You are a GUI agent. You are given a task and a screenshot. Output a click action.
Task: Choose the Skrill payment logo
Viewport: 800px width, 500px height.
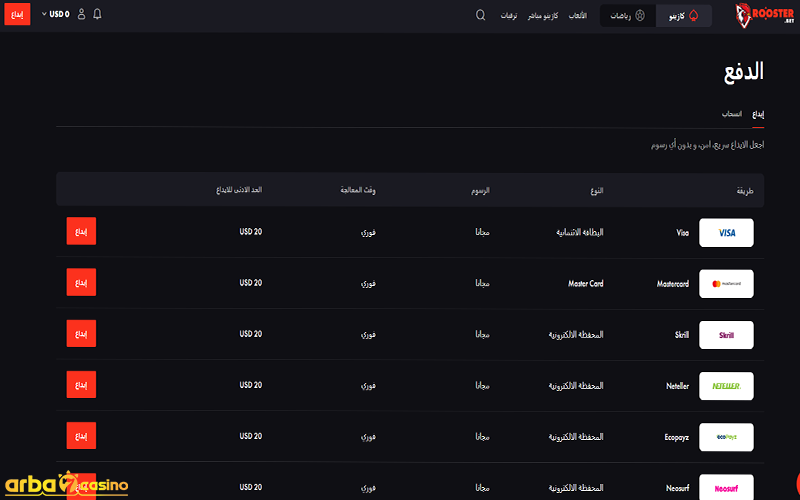pyautogui.click(x=726, y=335)
